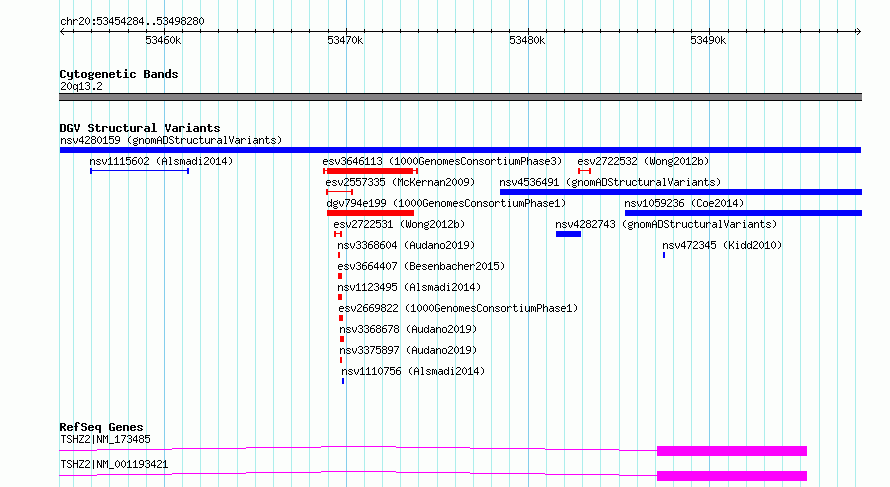Open esv2669822 (1000GenomesConsortiumPhase1) label

click(x=458, y=308)
